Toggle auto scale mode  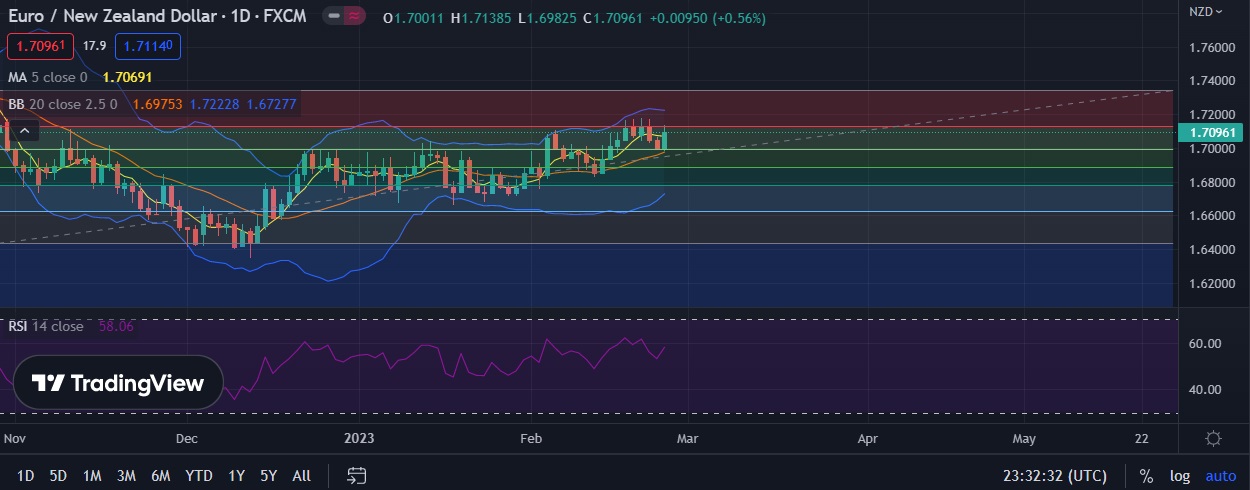[x=1220, y=476]
